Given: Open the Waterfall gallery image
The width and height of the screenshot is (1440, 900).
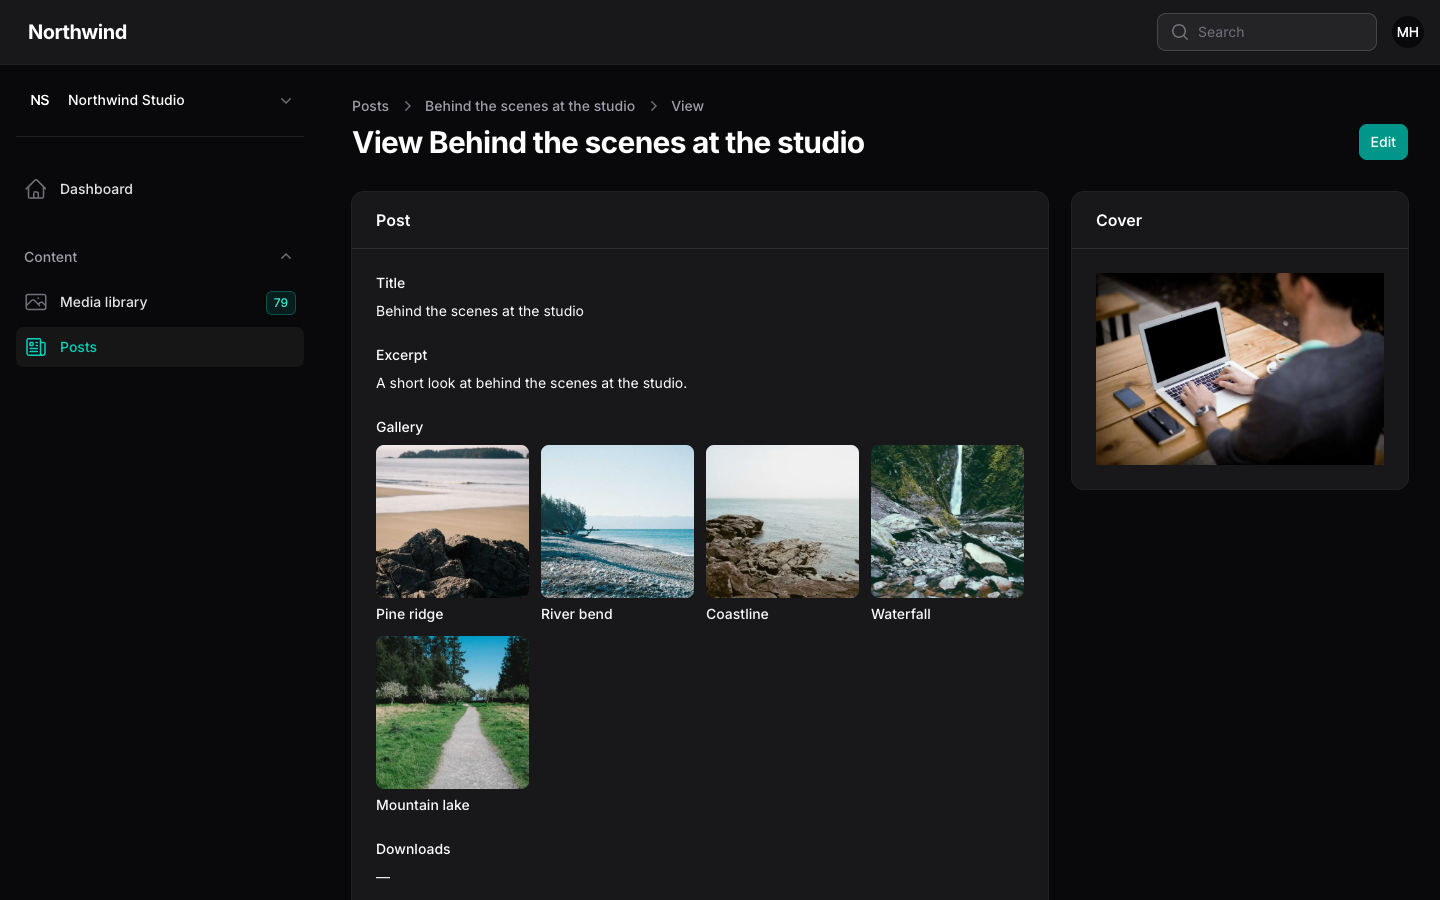Looking at the screenshot, I should 947,521.
